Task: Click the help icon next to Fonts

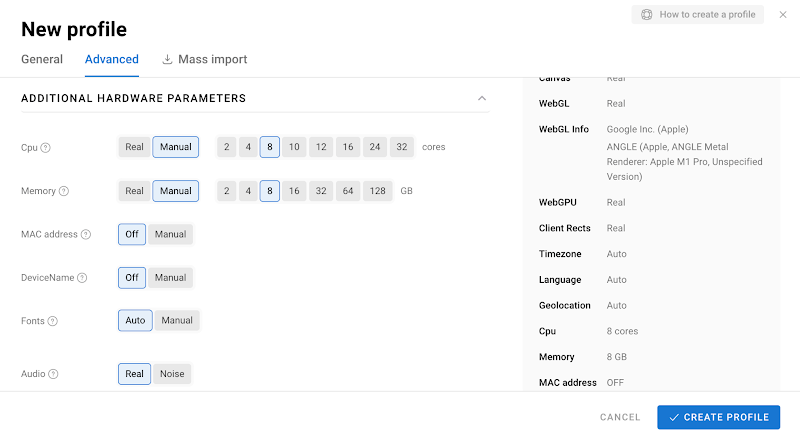Action: pyautogui.click(x=52, y=321)
